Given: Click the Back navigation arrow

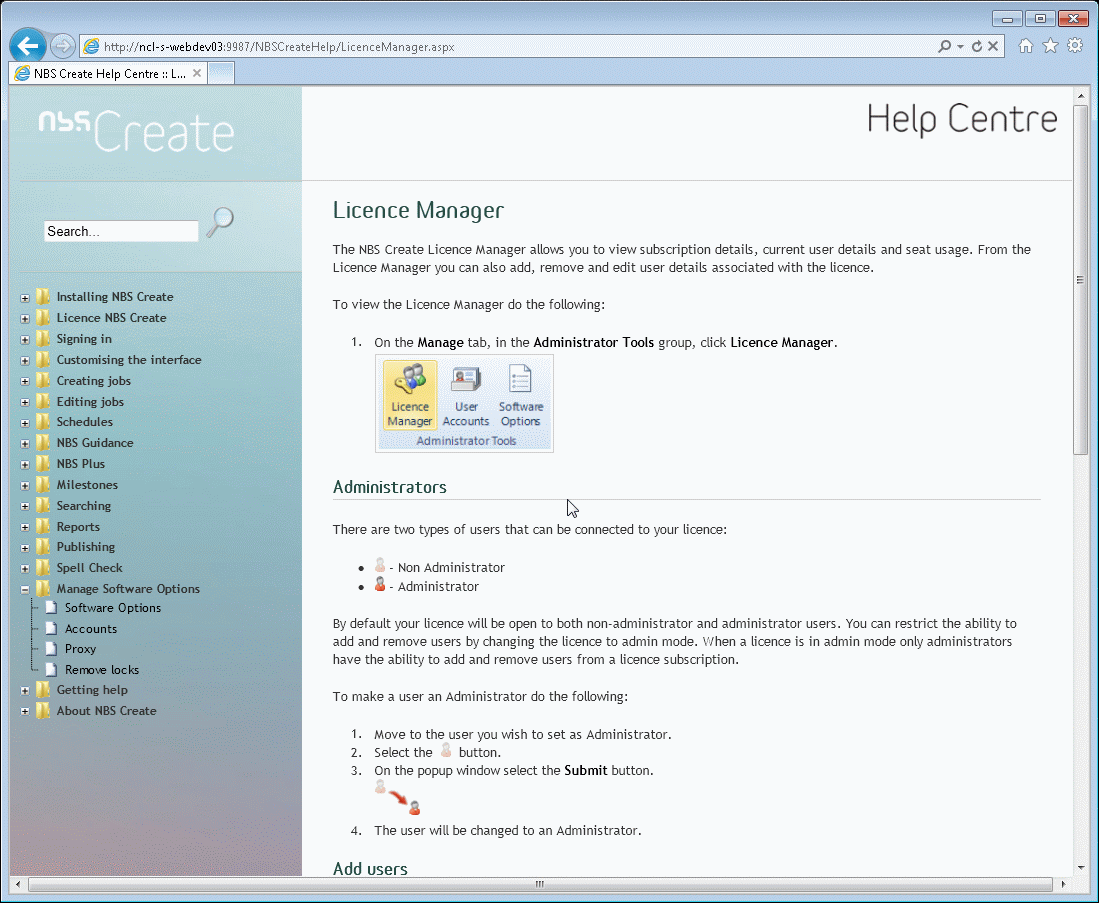Looking at the screenshot, I should pyautogui.click(x=27, y=45).
